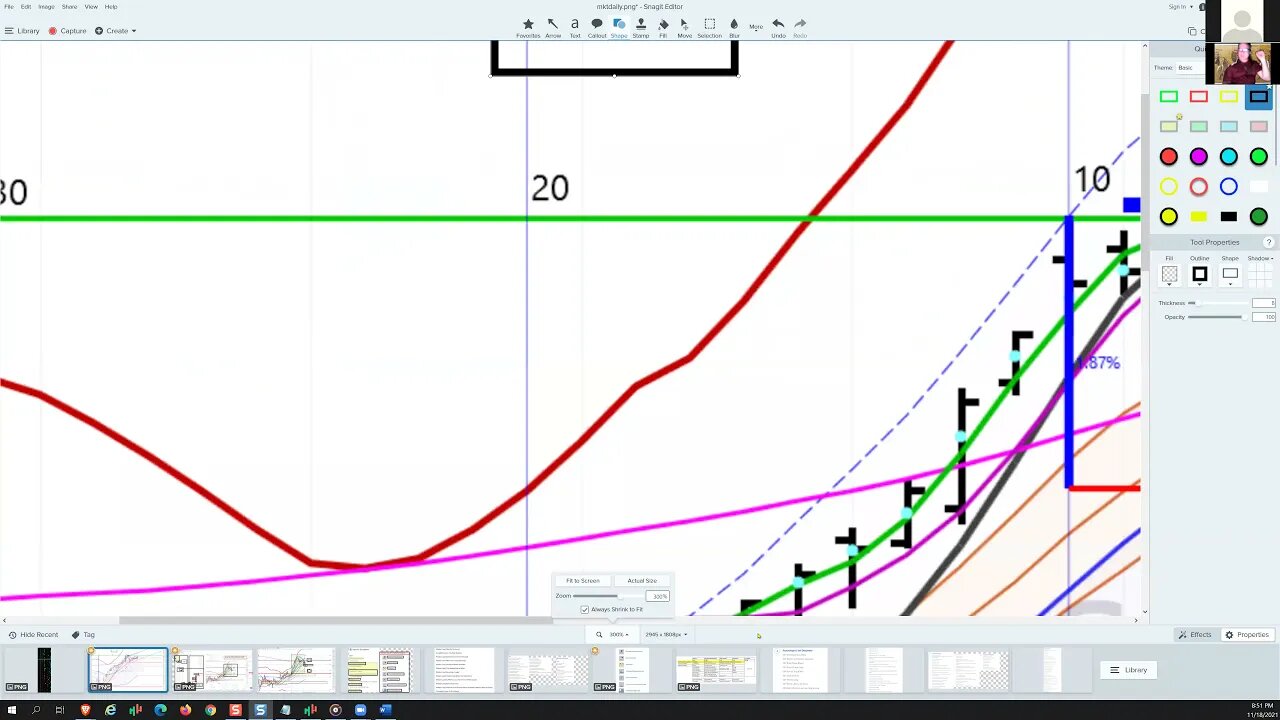Viewport: 1280px width, 720px height.
Task: Hide the Recent captures tray
Action: tap(33, 635)
